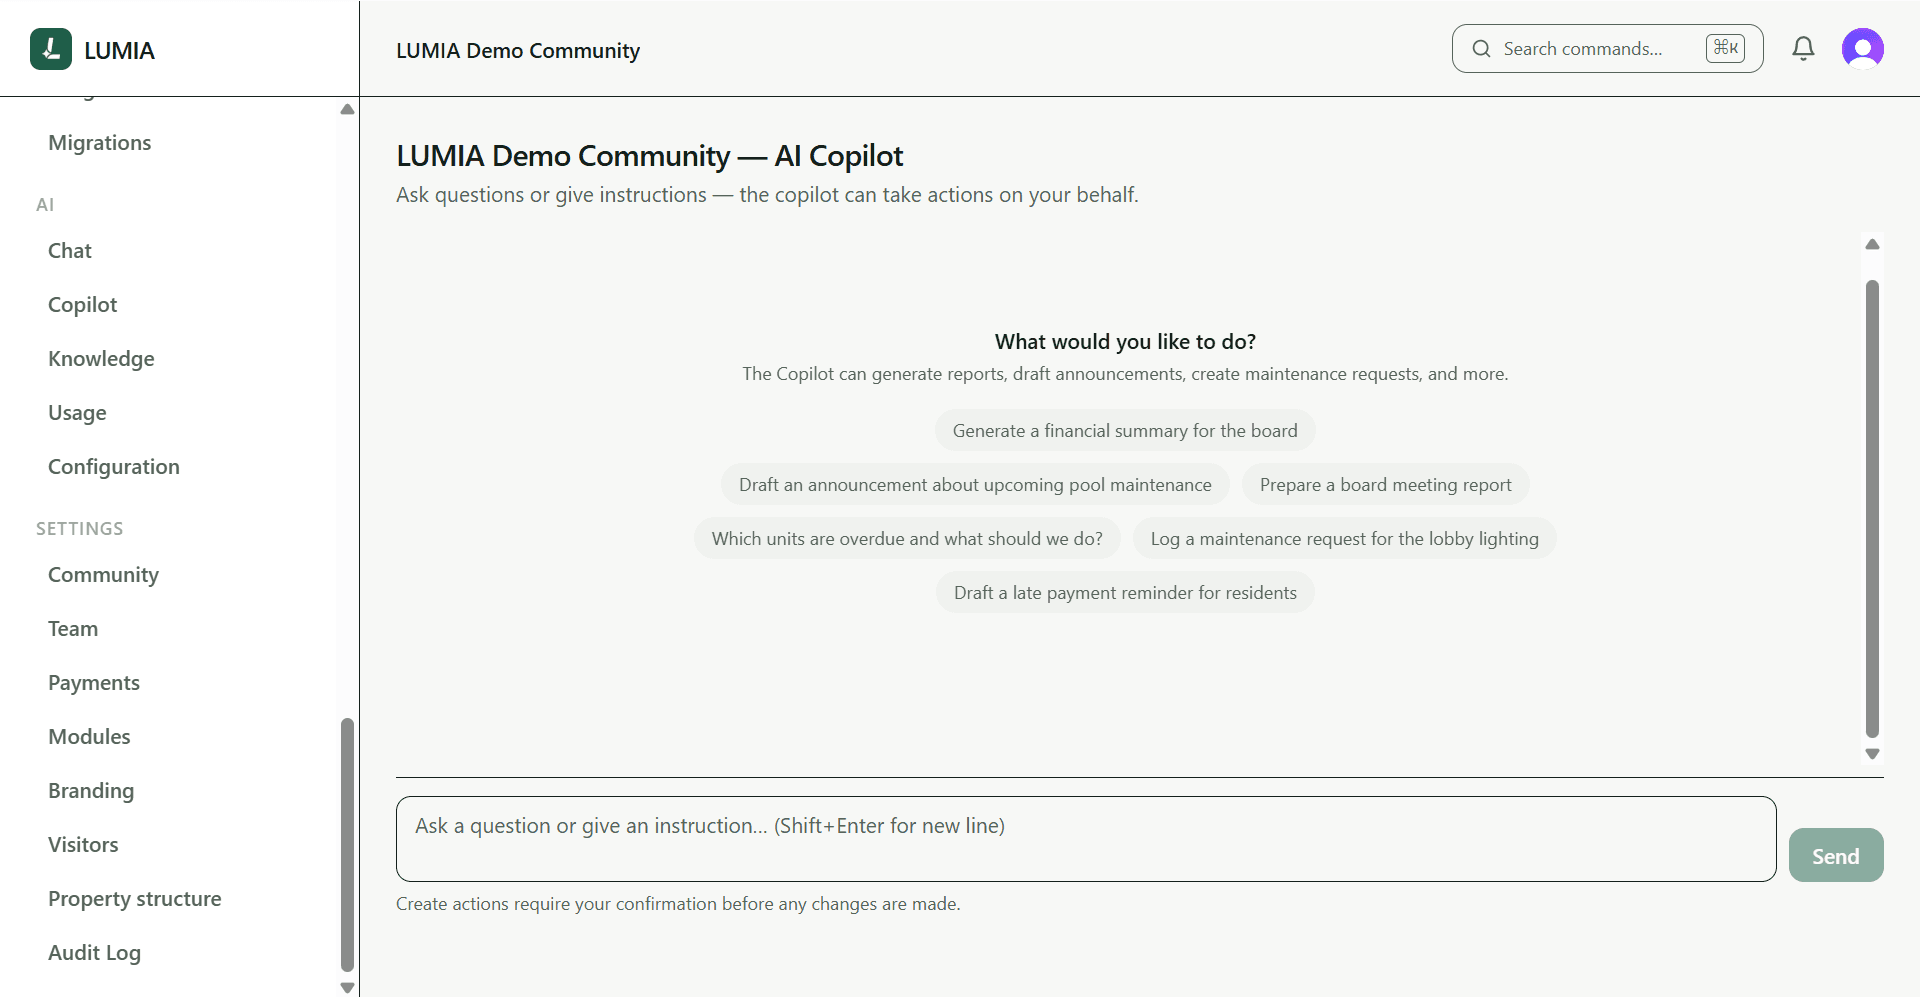Click the chat panel scroll-down arrow
This screenshot has height=997, width=1920.
point(1873,754)
